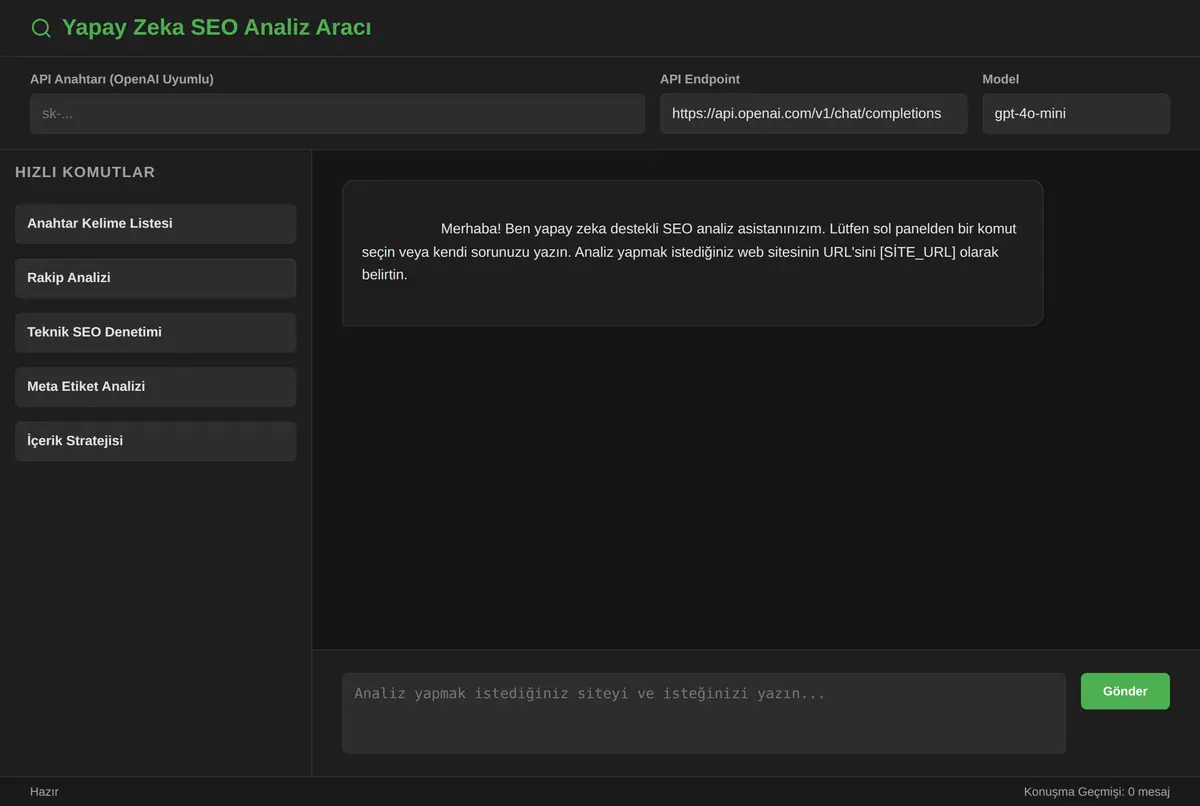Click the Yapay Zeka SEO Analiz Aracı title
The width and height of the screenshot is (1200, 806).
coord(216,28)
